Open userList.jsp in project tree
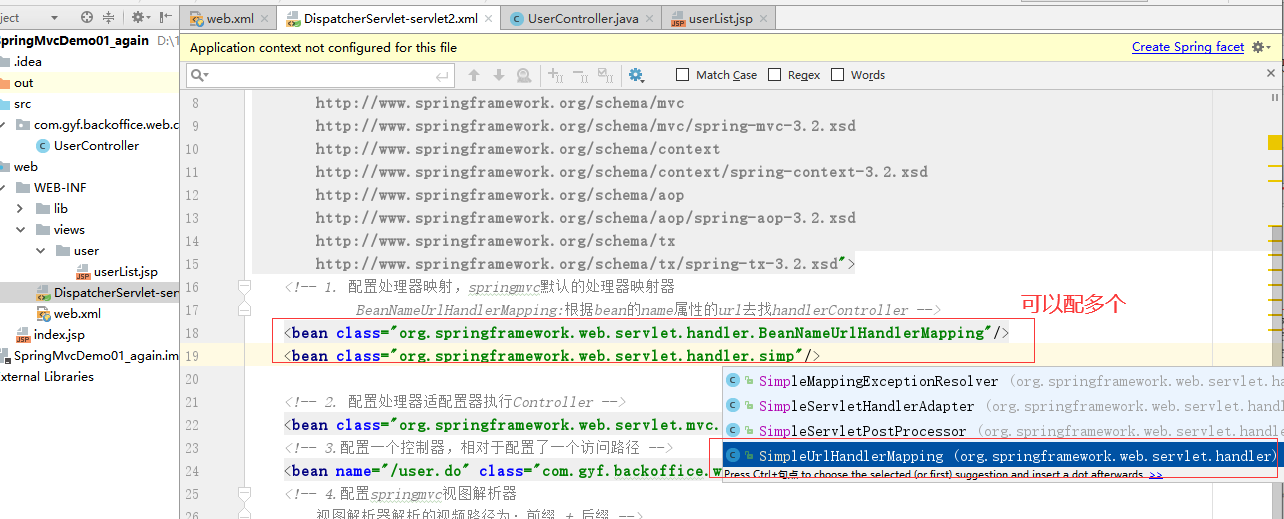The image size is (1284, 519). [125, 272]
